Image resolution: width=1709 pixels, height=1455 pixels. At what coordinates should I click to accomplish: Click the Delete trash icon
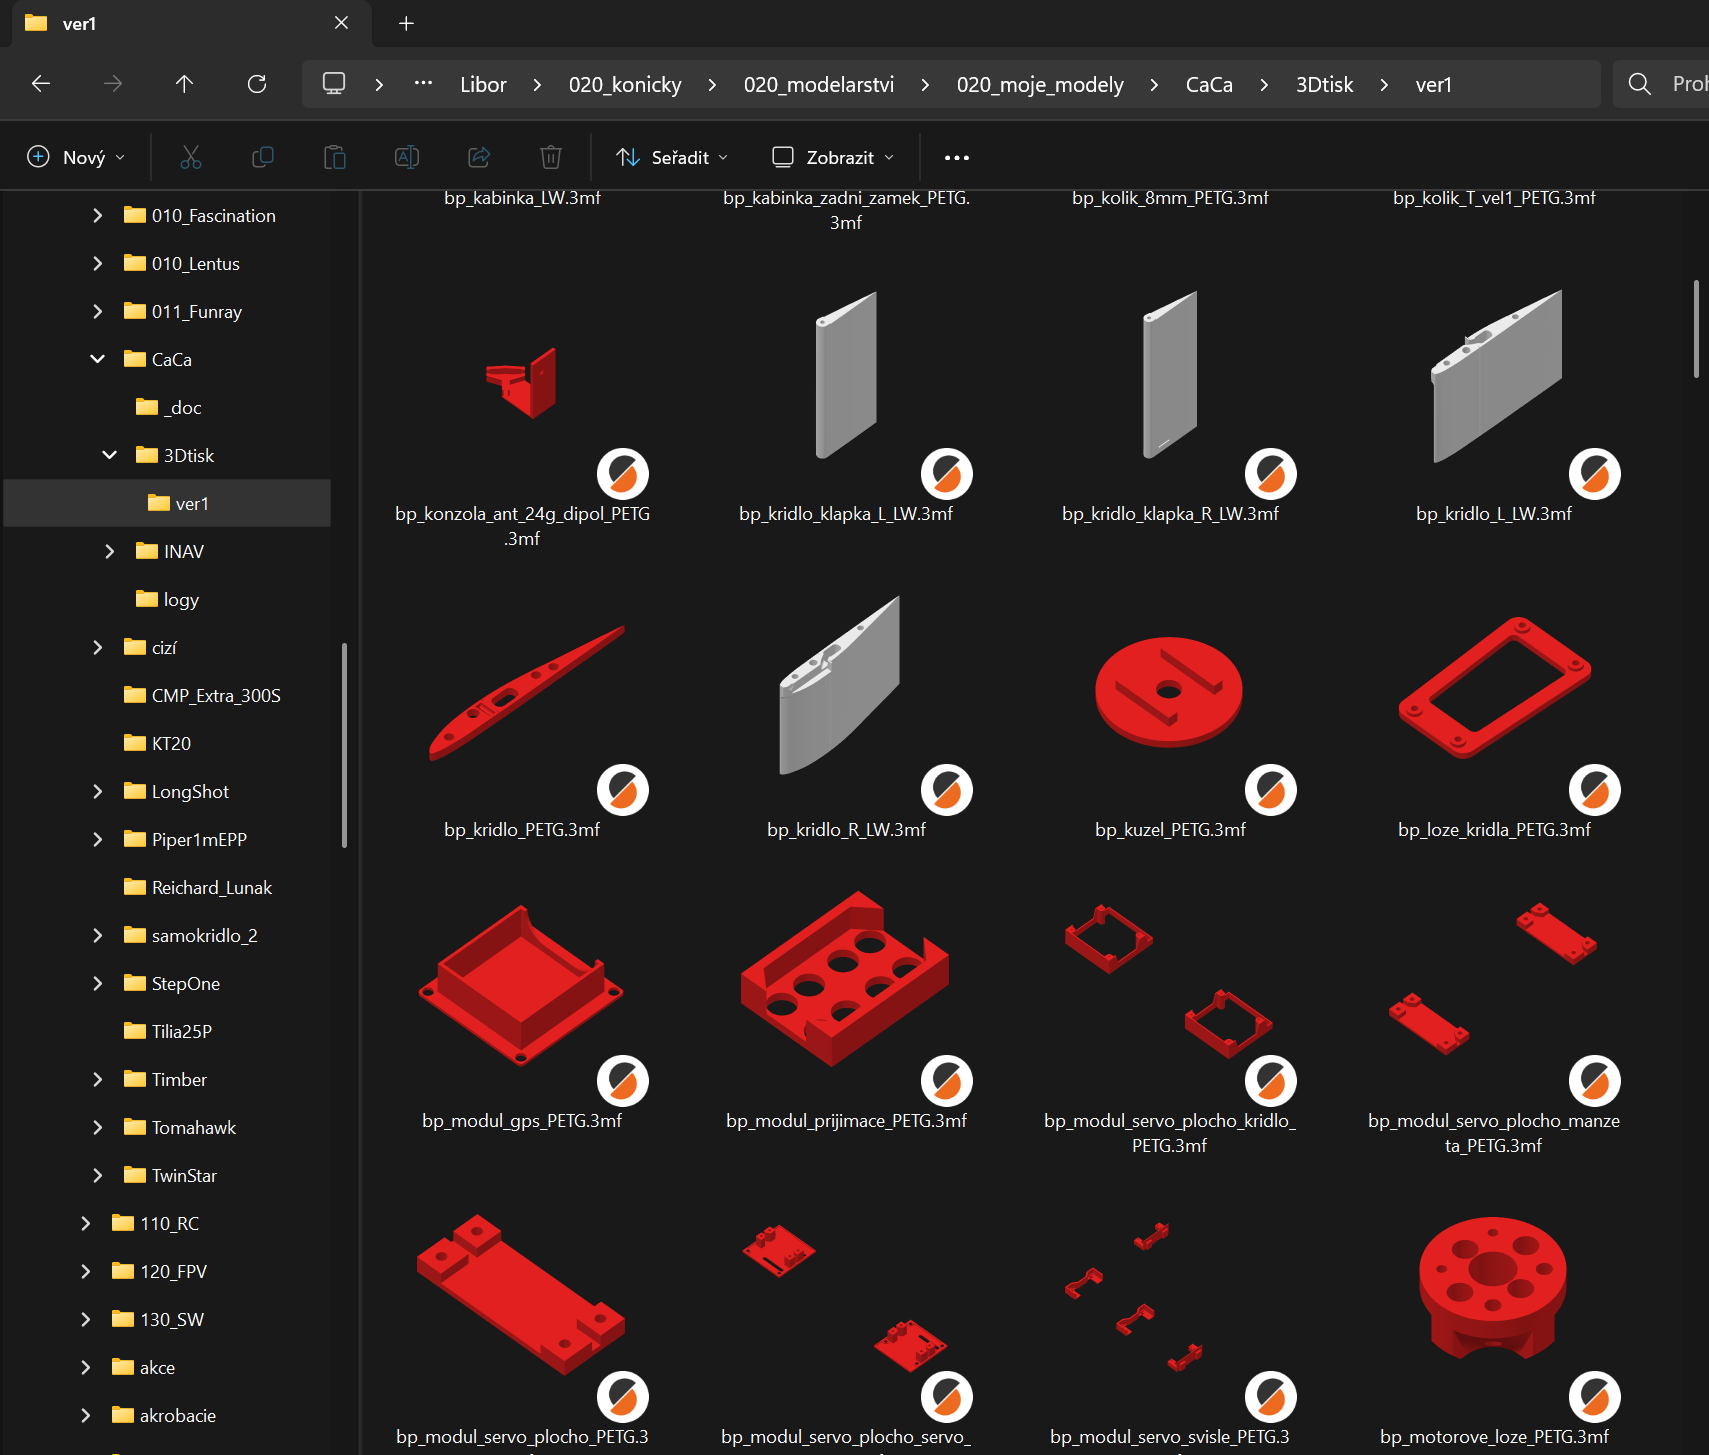(551, 157)
